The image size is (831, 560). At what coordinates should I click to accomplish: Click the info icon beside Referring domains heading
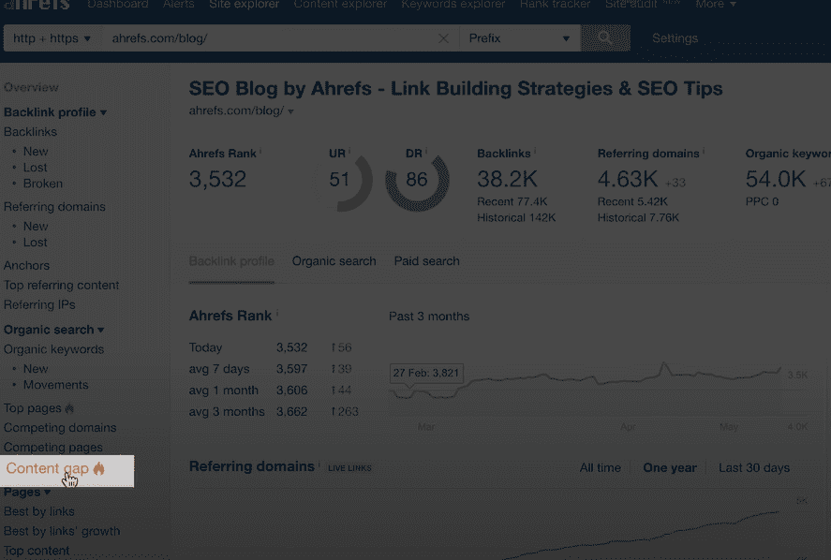point(319,464)
